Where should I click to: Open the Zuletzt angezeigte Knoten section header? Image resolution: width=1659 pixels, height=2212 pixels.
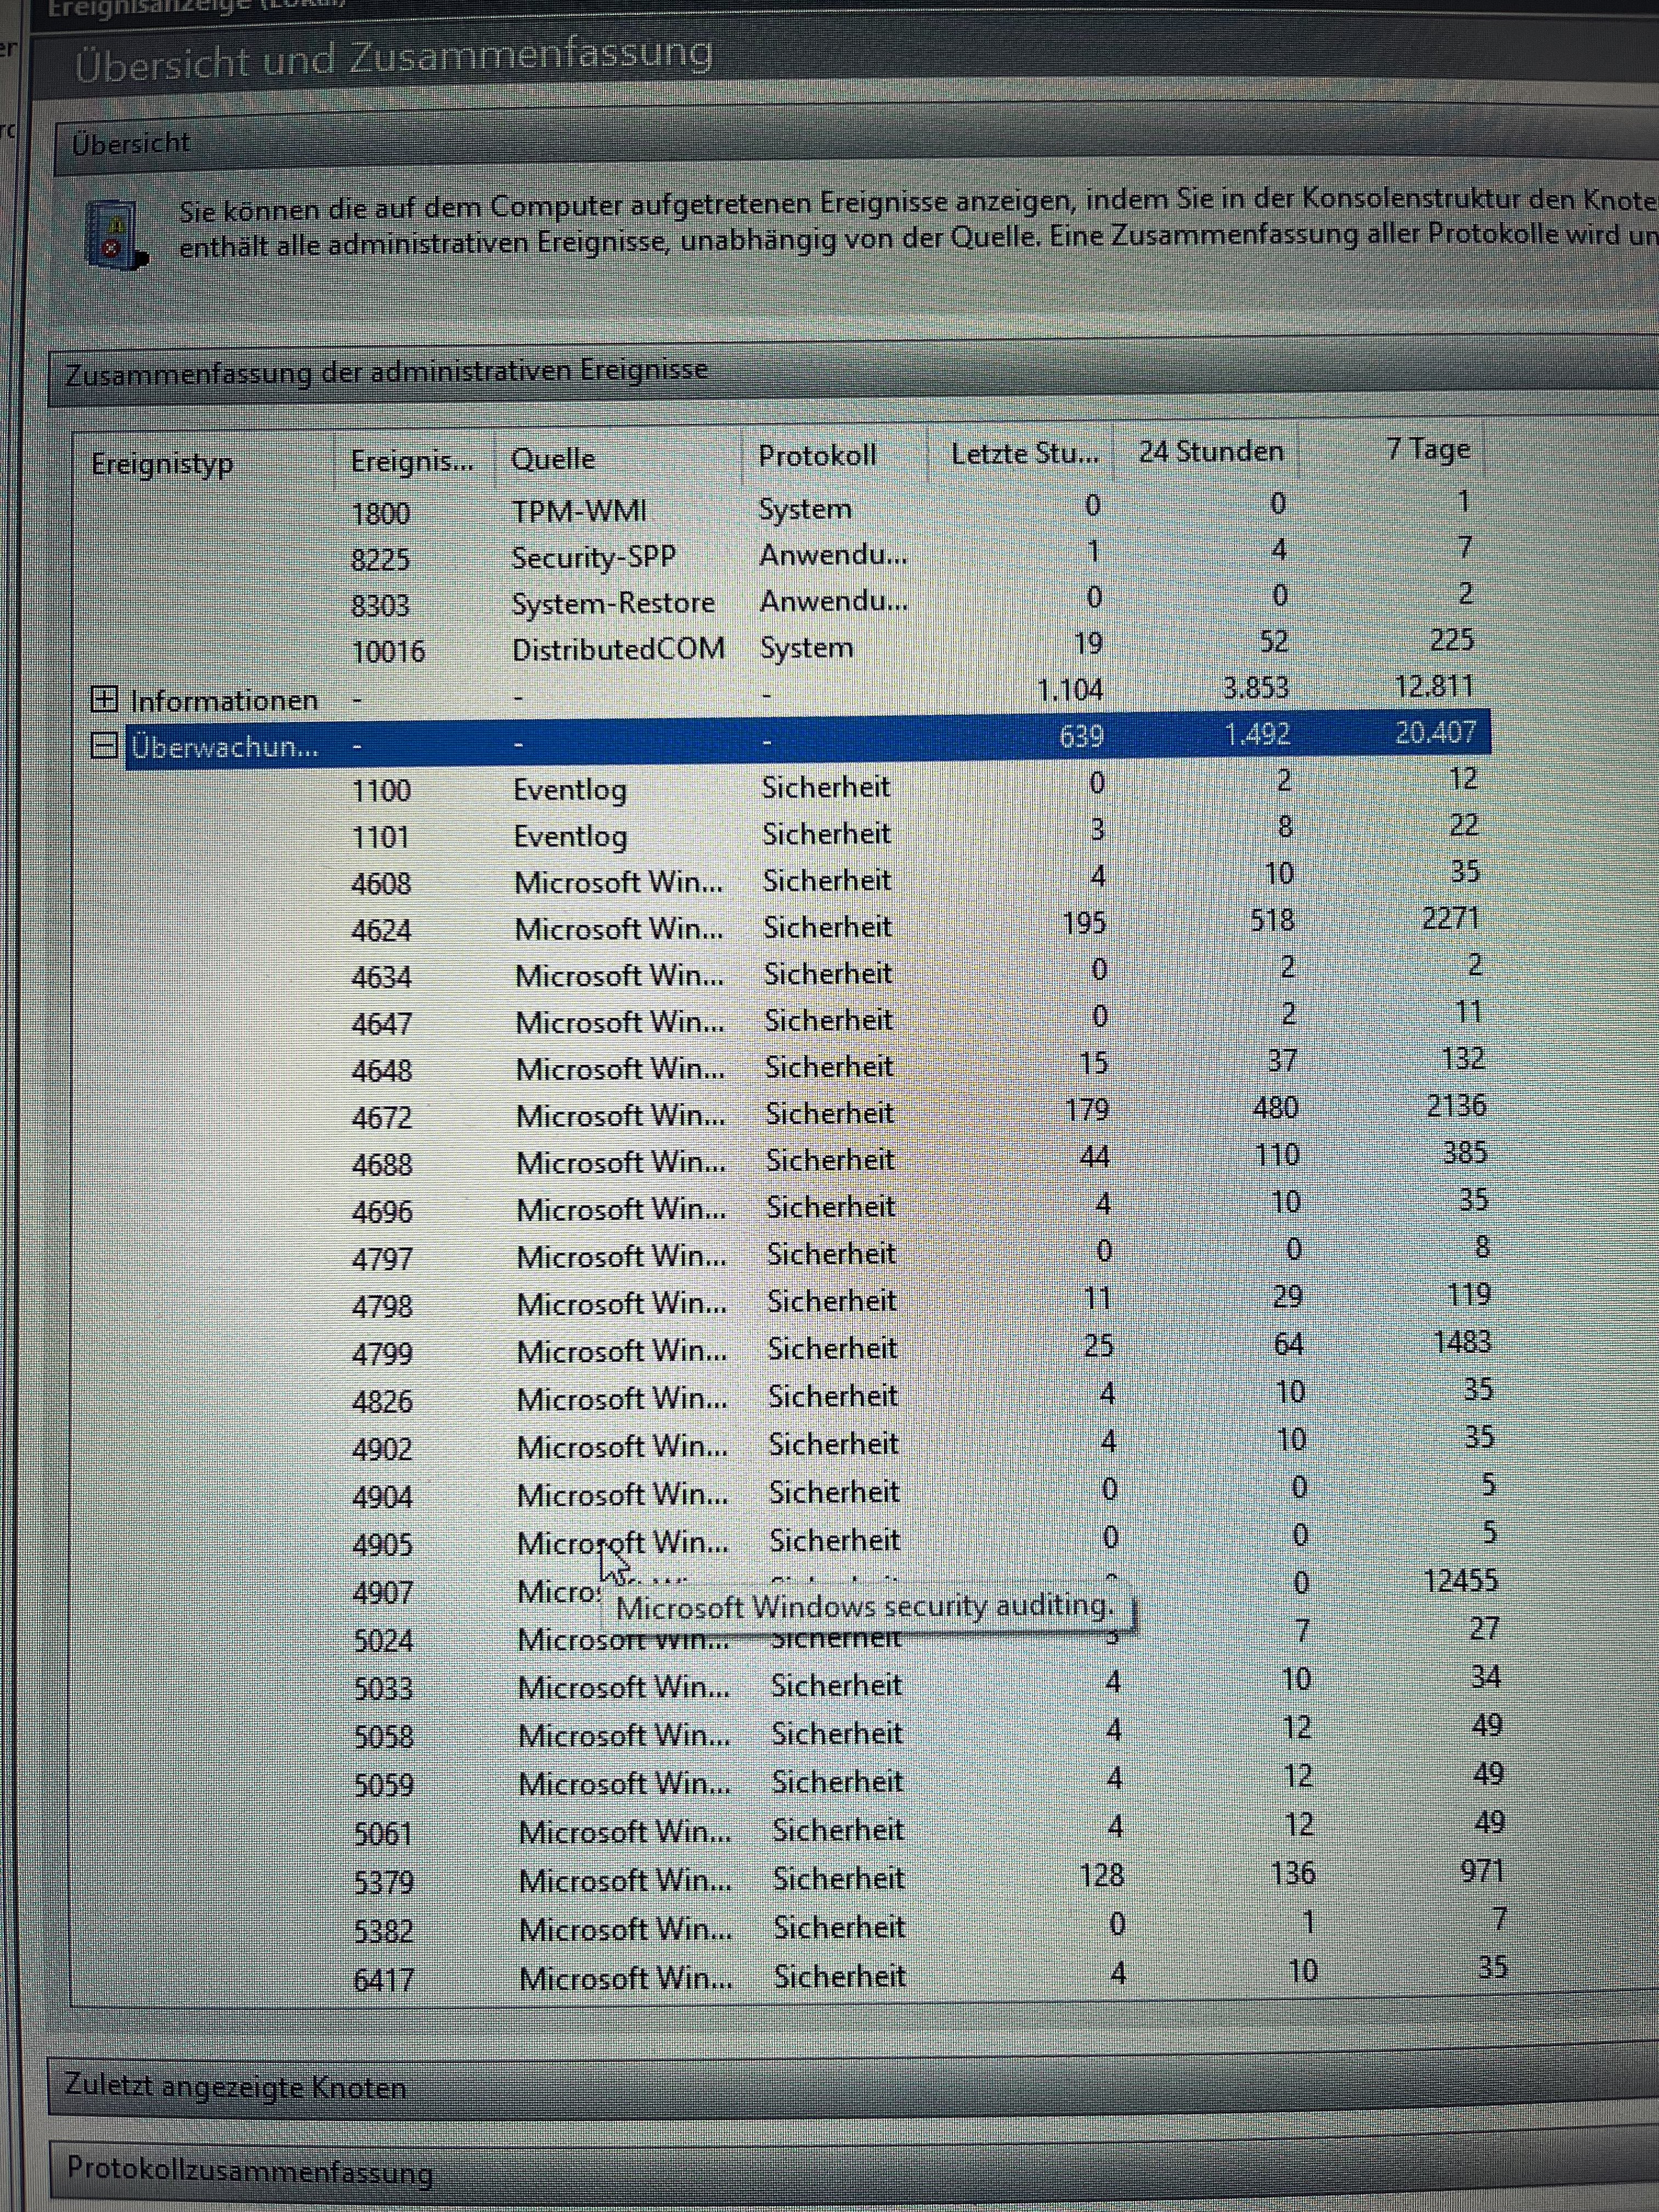[236, 2087]
